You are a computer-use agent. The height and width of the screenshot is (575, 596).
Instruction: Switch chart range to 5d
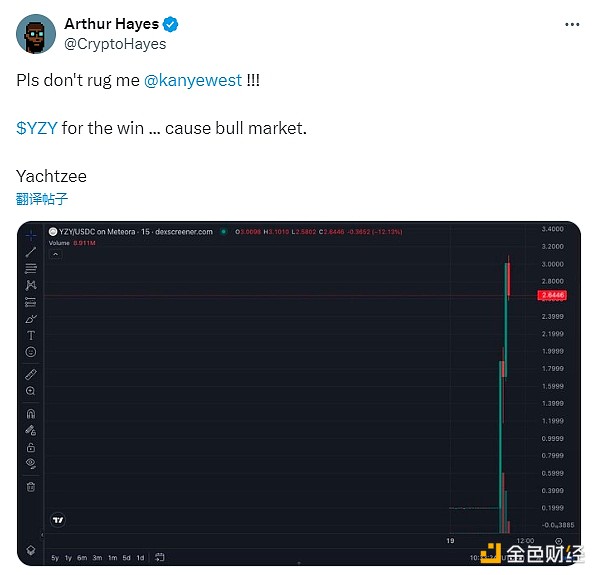[126, 558]
